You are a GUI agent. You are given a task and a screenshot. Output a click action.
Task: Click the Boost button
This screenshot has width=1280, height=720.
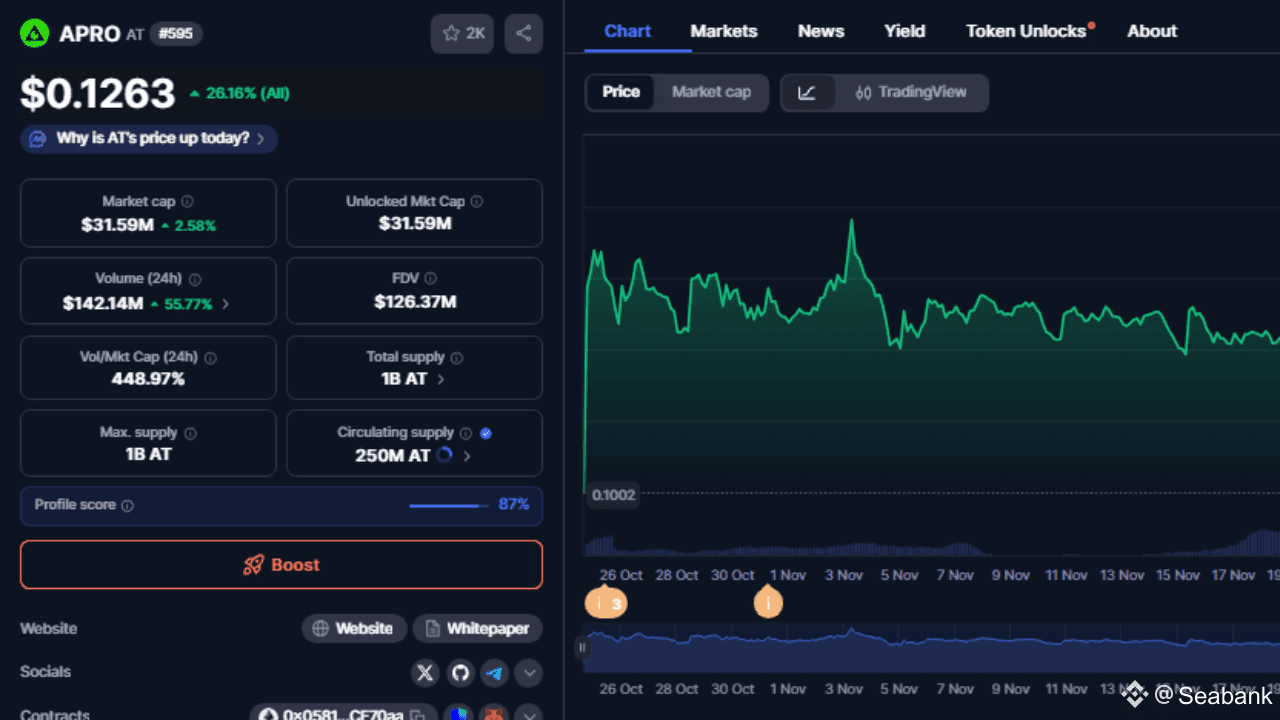point(281,565)
